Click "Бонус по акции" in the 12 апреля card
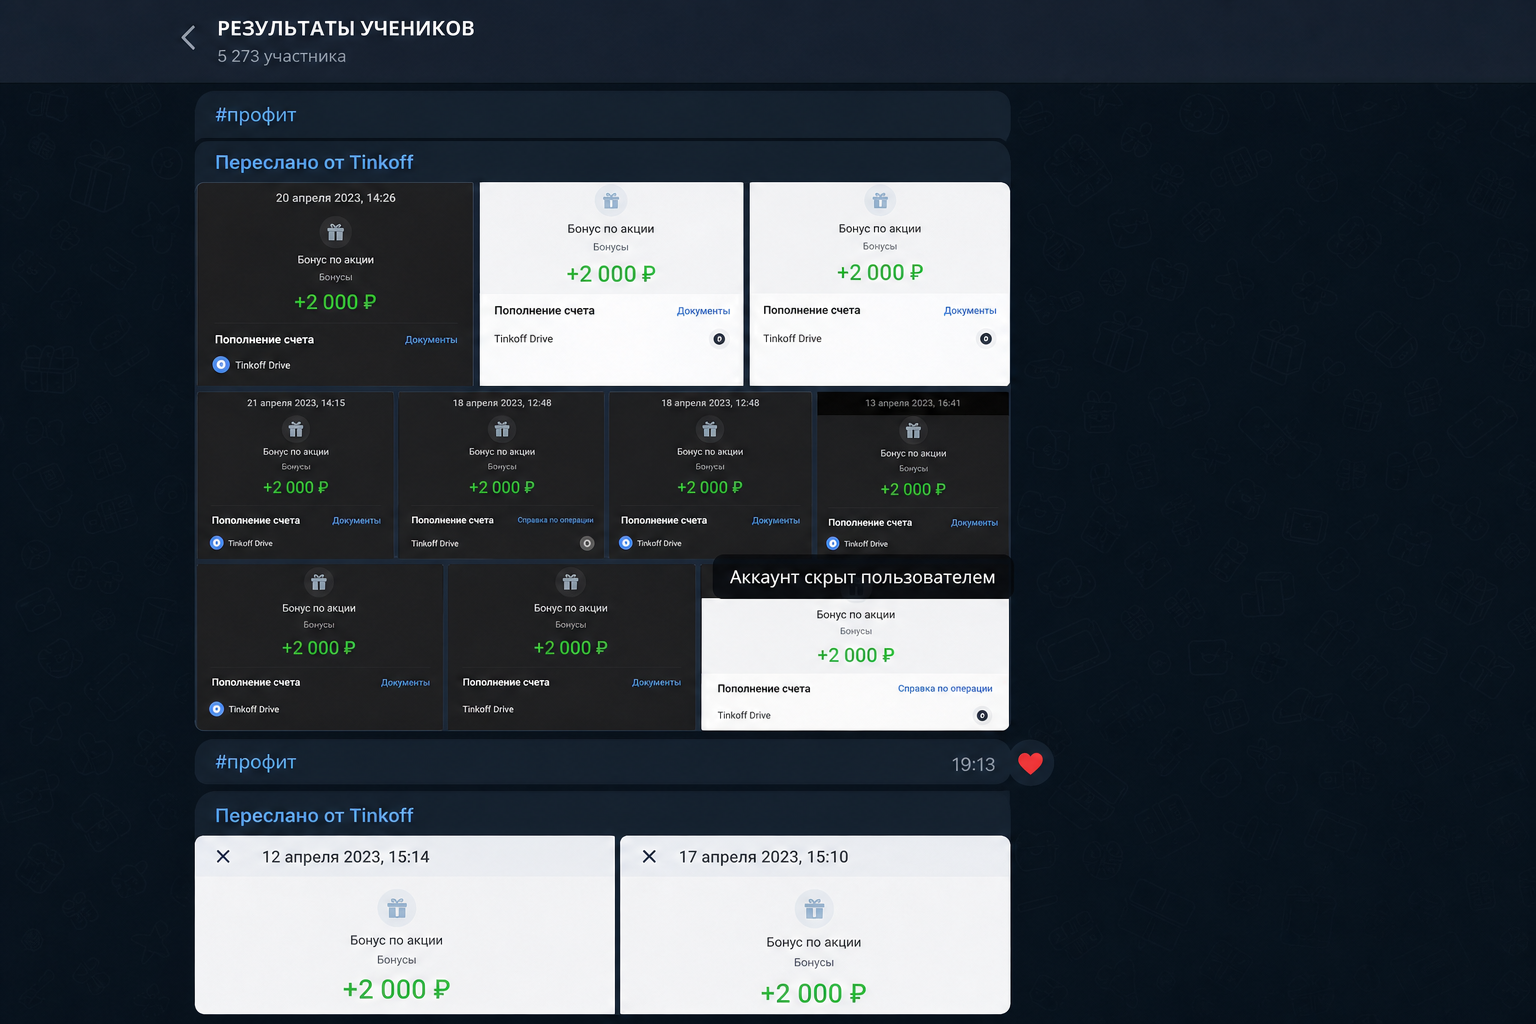The height and width of the screenshot is (1024, 1536). click(x=396, y=940)
